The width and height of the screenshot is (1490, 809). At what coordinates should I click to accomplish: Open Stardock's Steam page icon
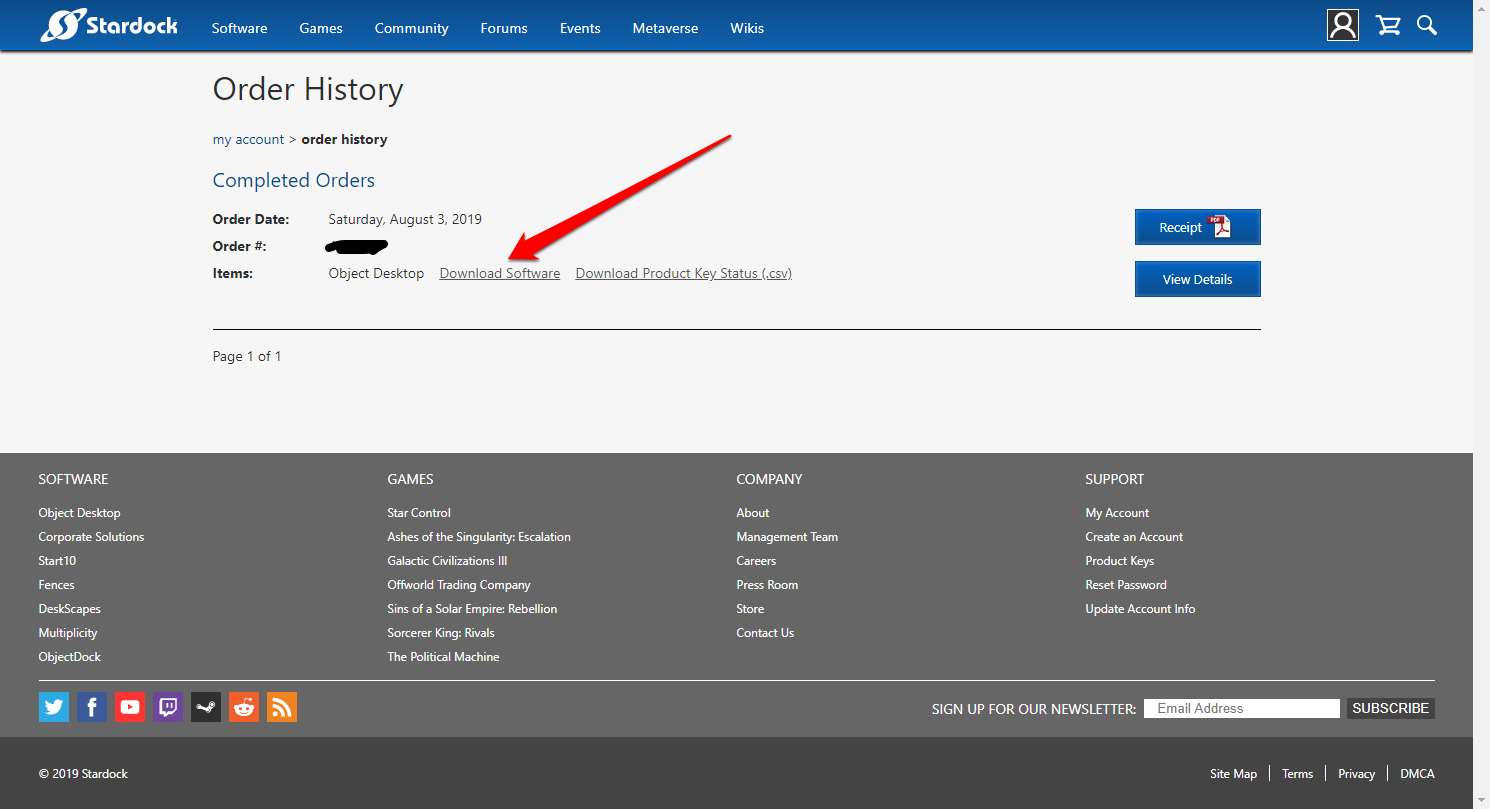coord(206,707)
